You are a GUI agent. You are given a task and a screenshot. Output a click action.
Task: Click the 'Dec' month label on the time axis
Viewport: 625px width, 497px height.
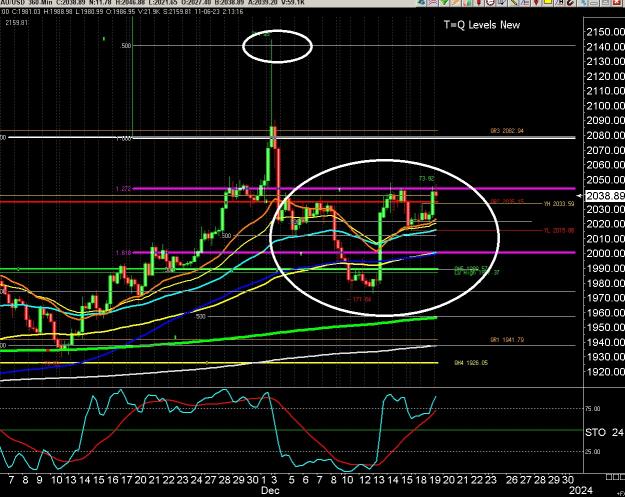click(270, 490)
